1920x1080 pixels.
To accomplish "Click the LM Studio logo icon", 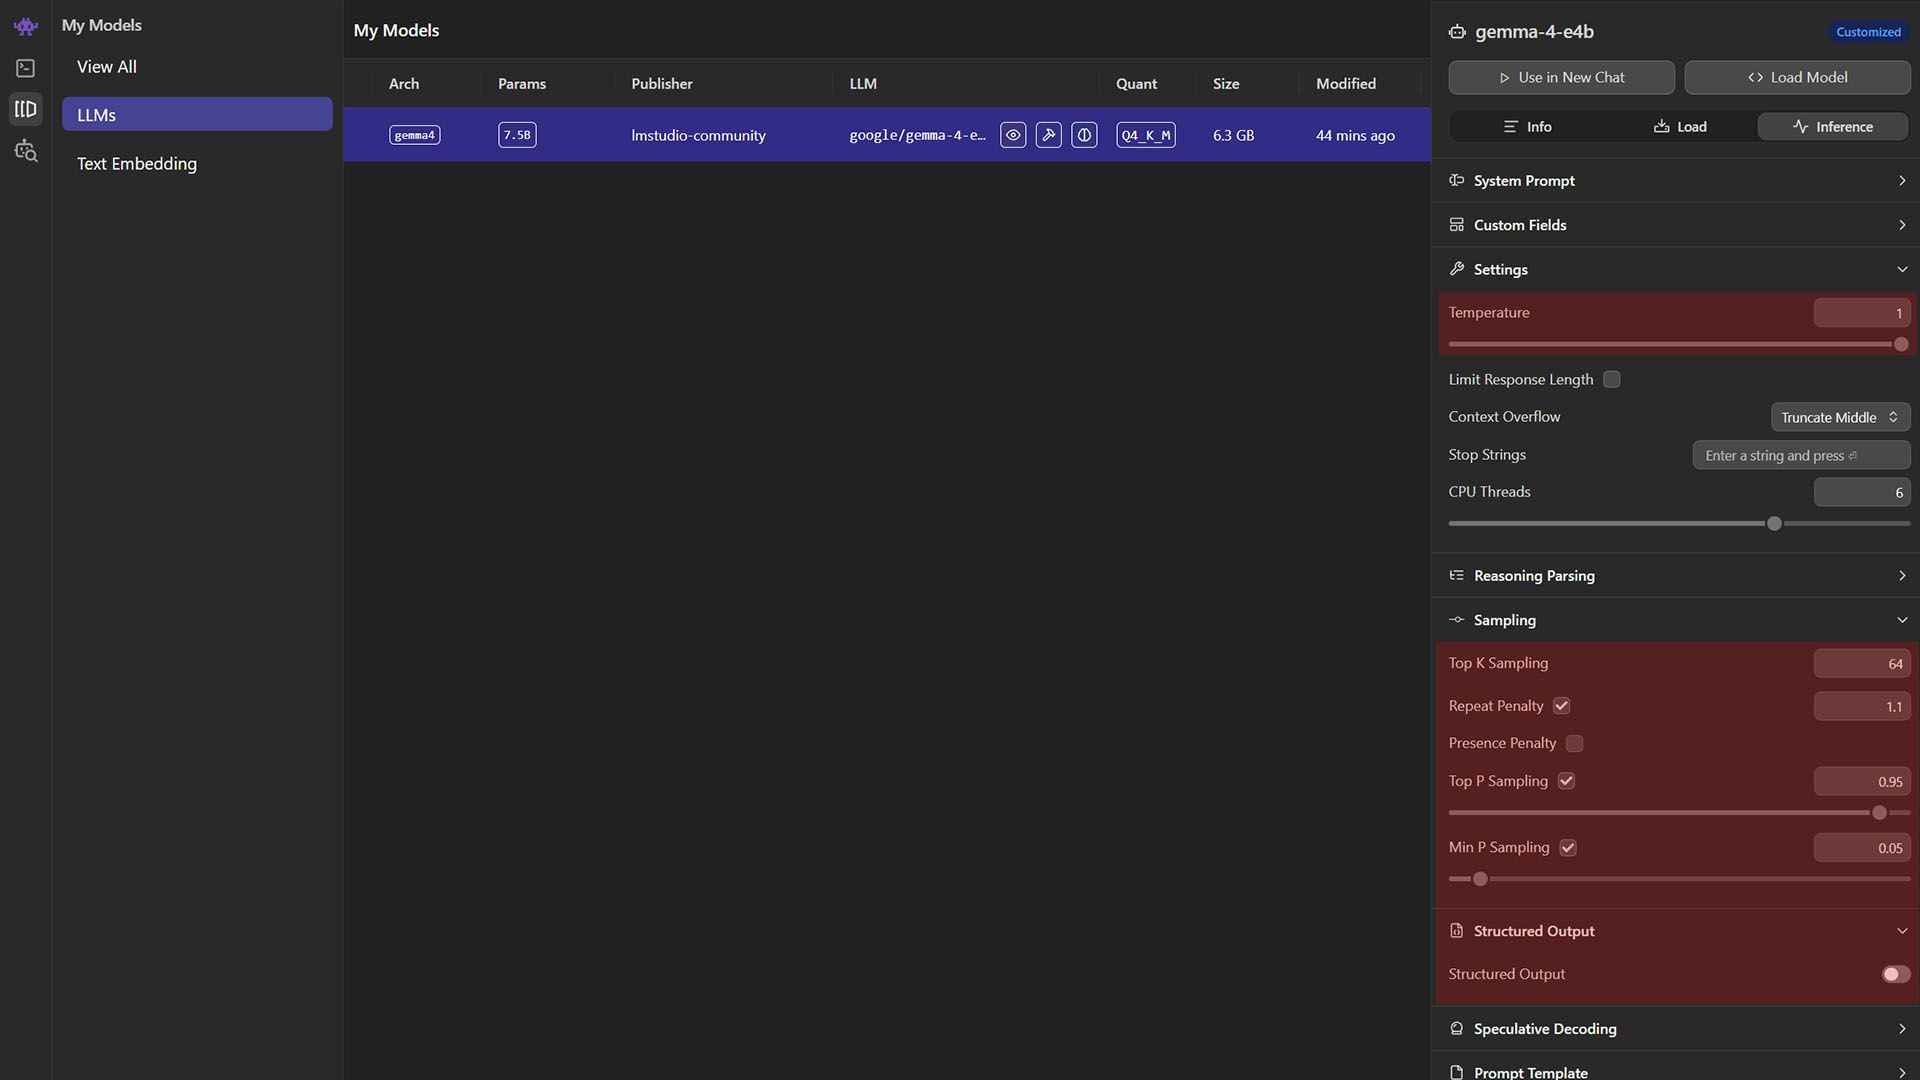I will point(25,27).
